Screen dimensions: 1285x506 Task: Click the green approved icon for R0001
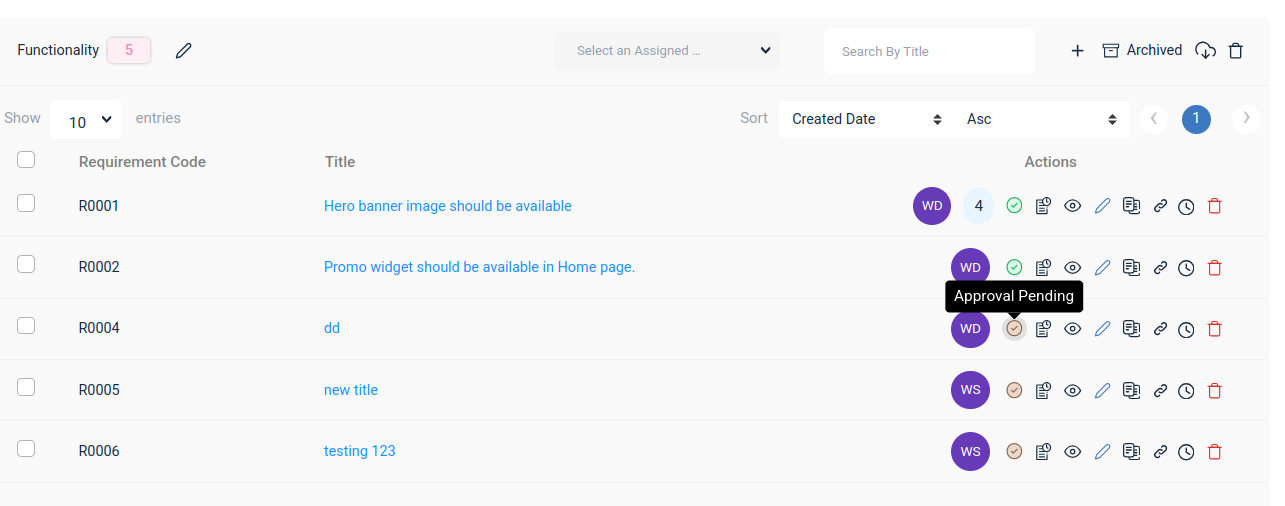coord(1014,205)
